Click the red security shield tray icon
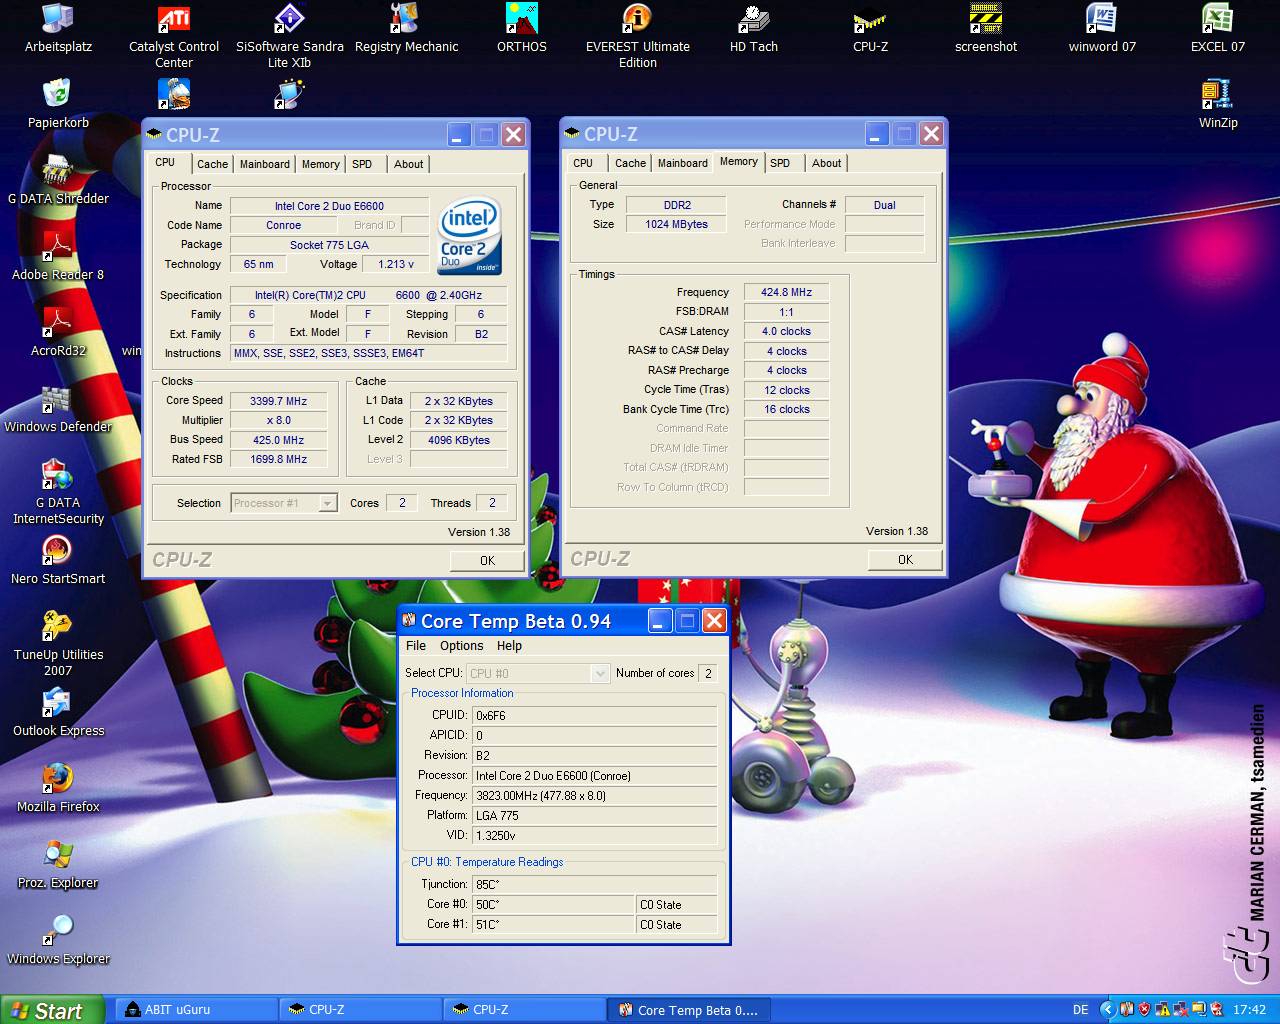The height and width of the screenshot is (1024, 1280). (1144, 1010)
